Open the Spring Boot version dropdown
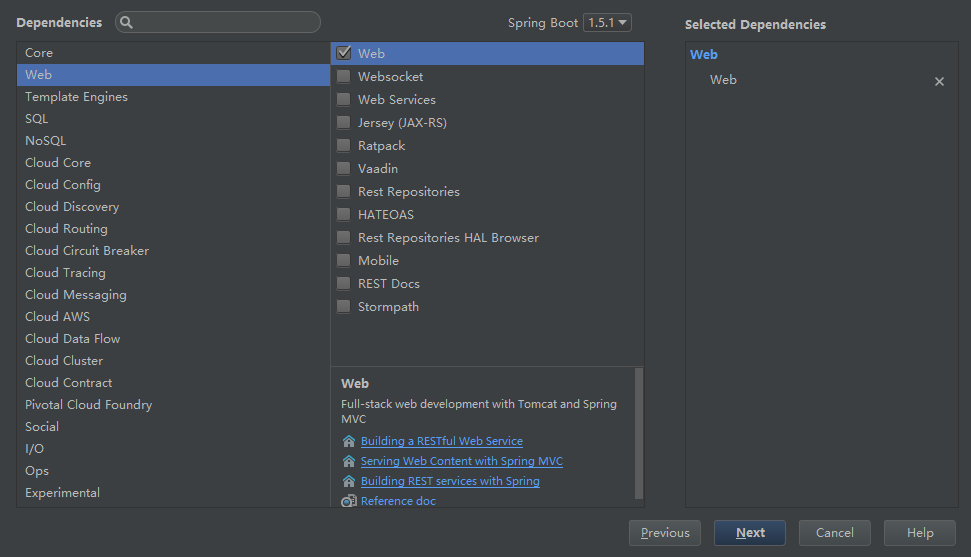The width and height of the screenshot is (971, 557). tap(607, 22)
